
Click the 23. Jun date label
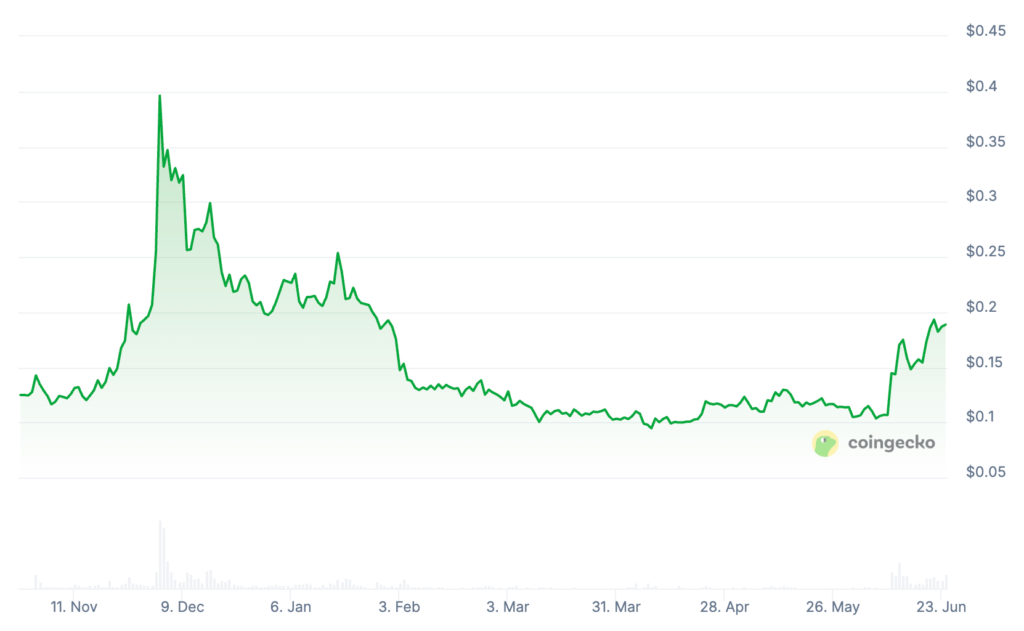941,607
